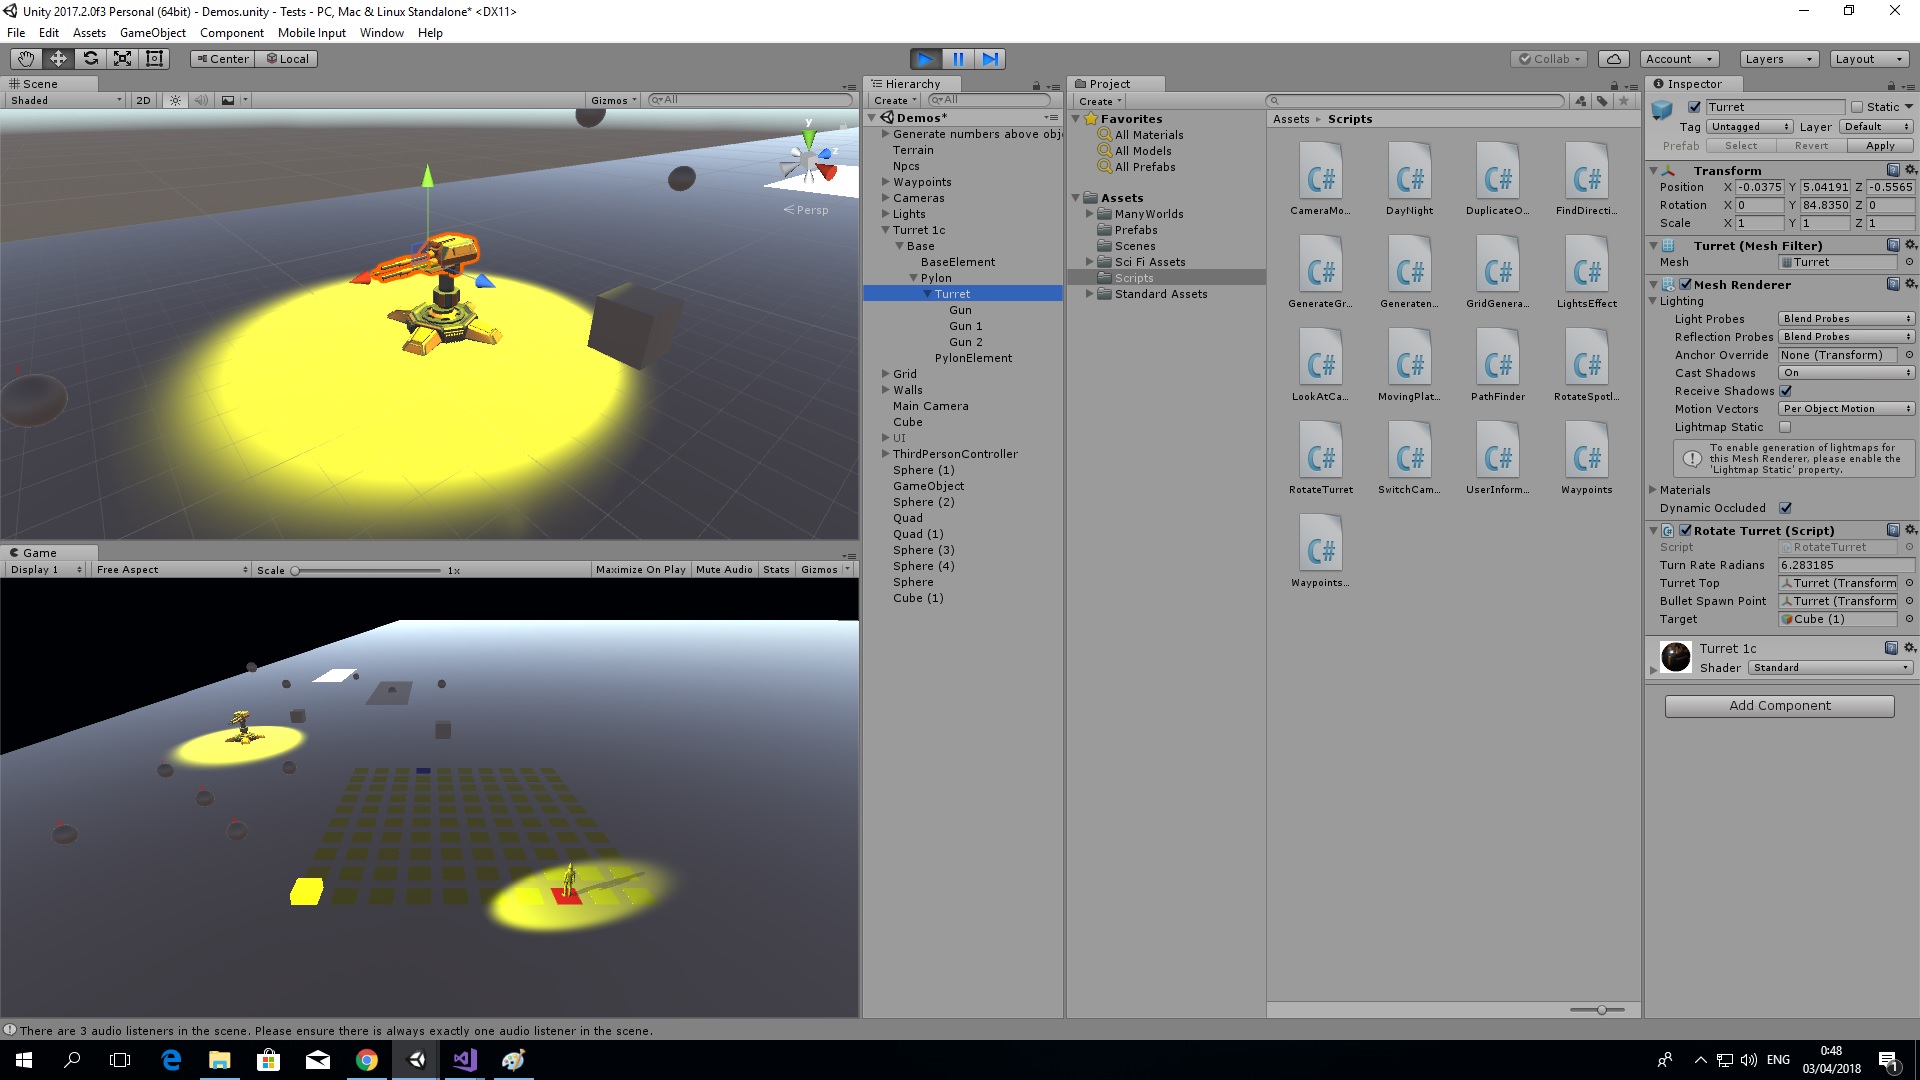
Task: Disable the Mesh Renderer component checkbox
Action: (1685, 284)
